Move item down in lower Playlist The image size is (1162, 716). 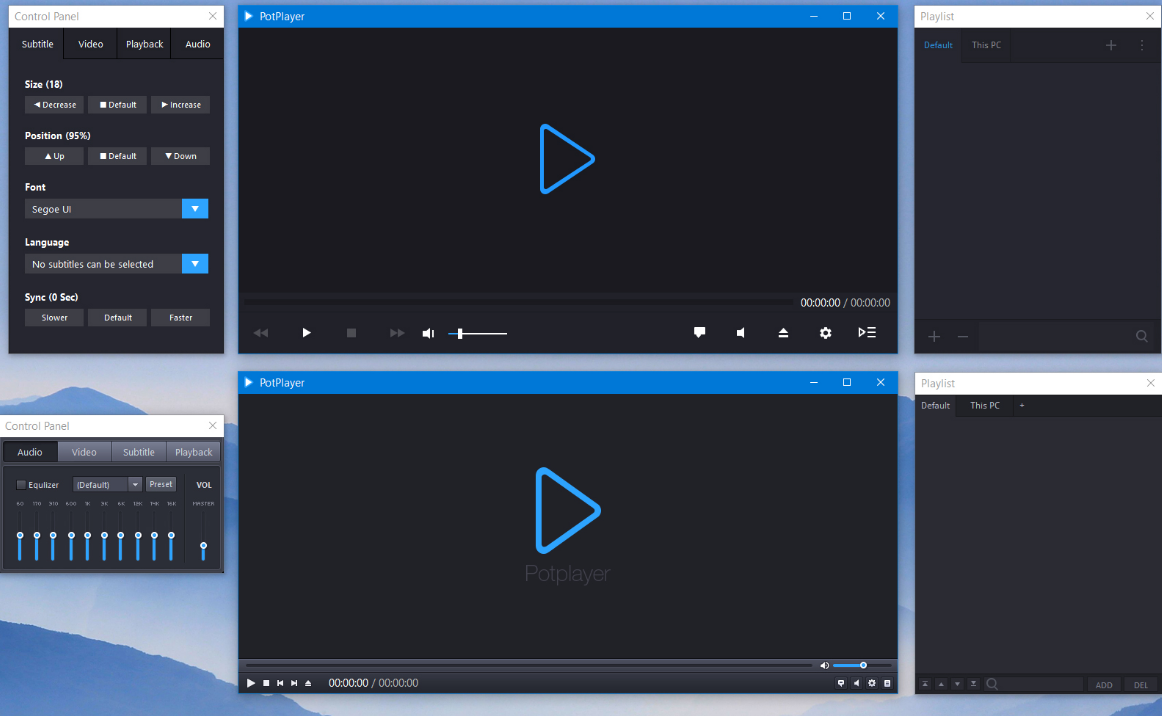tap(957, 684)
